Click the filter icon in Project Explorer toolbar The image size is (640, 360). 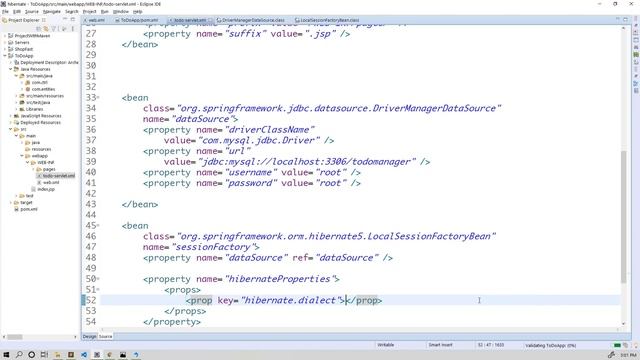pos(54,29)
